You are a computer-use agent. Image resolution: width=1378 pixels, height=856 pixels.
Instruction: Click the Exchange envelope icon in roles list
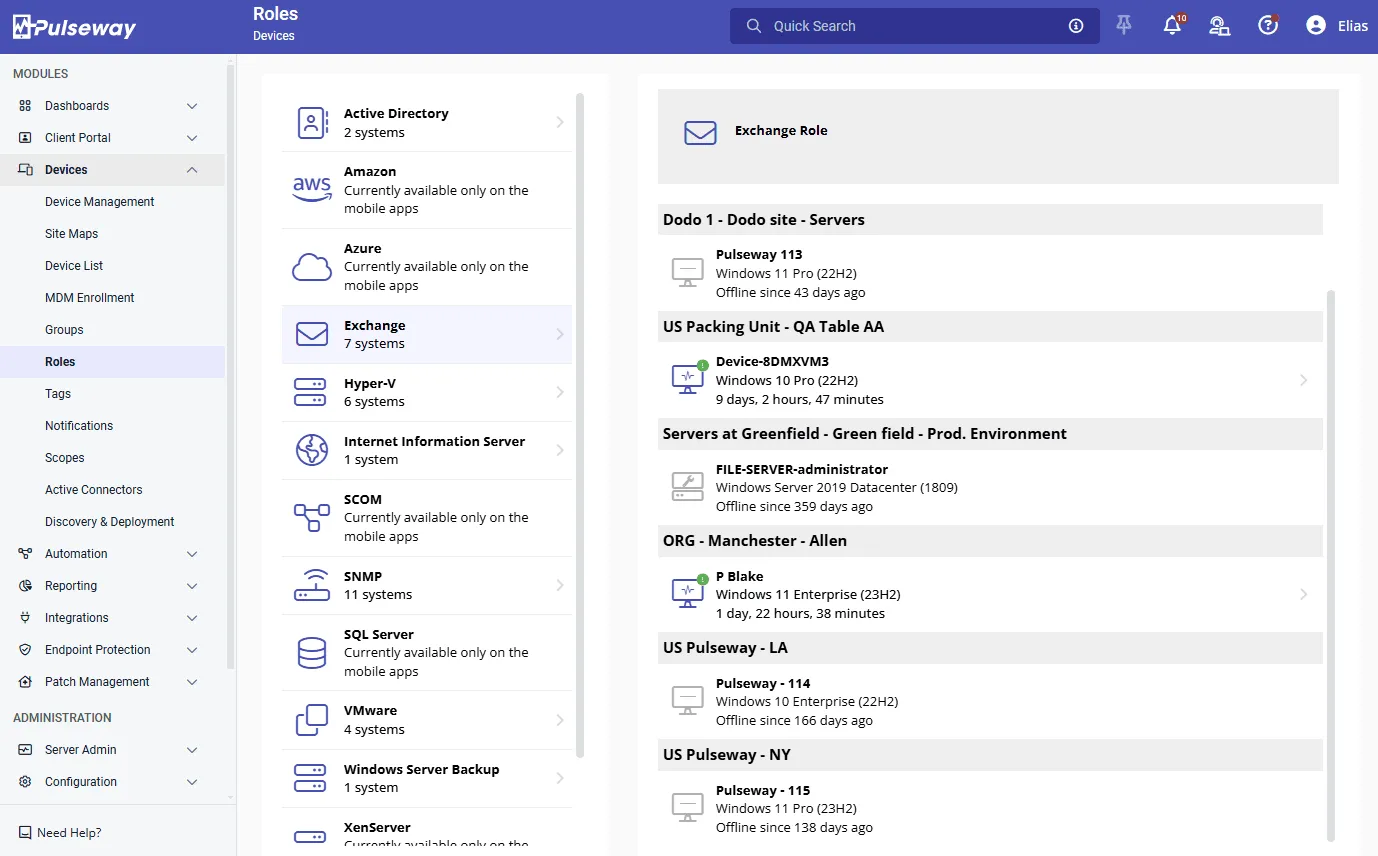(x=312, y=334)
